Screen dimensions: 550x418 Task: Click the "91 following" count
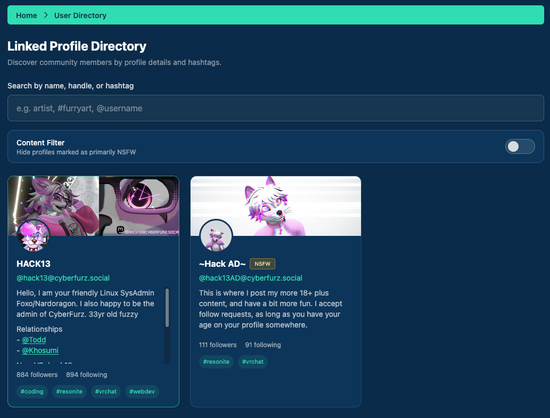(x=263, y=345)
